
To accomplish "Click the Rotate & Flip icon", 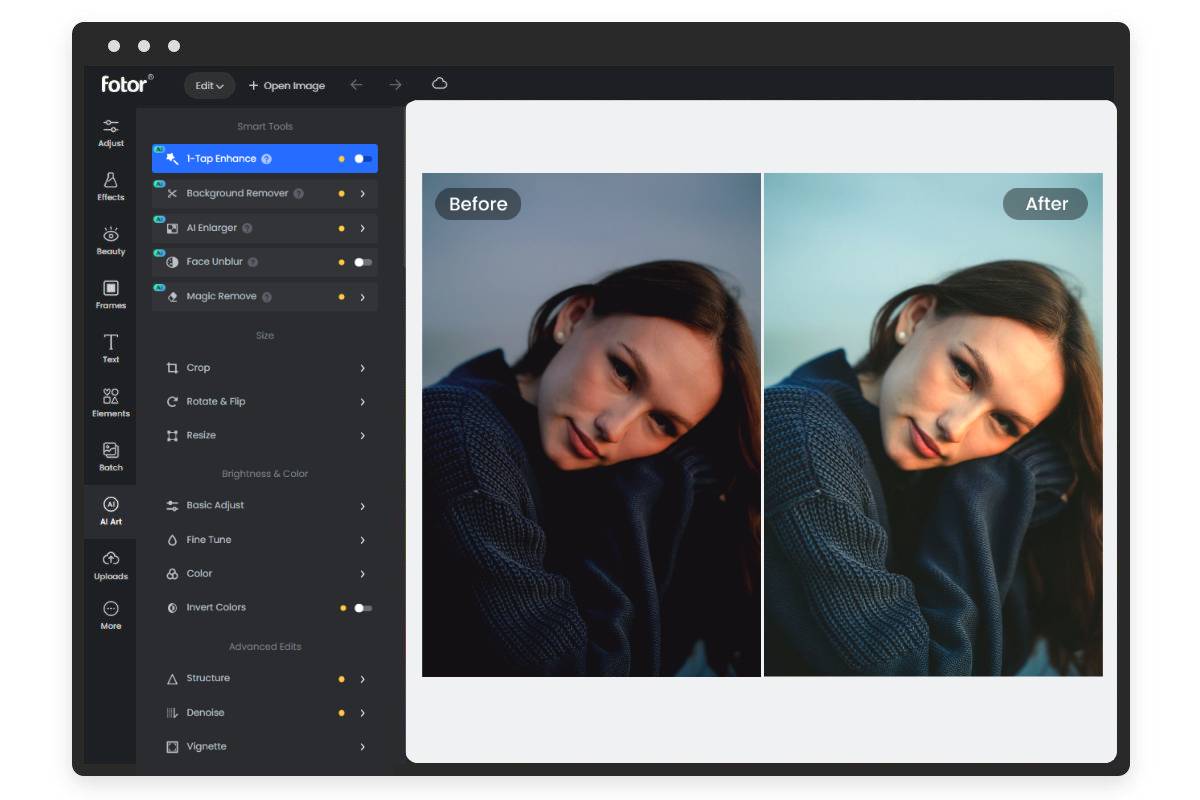I will click(x=172, y=402).
